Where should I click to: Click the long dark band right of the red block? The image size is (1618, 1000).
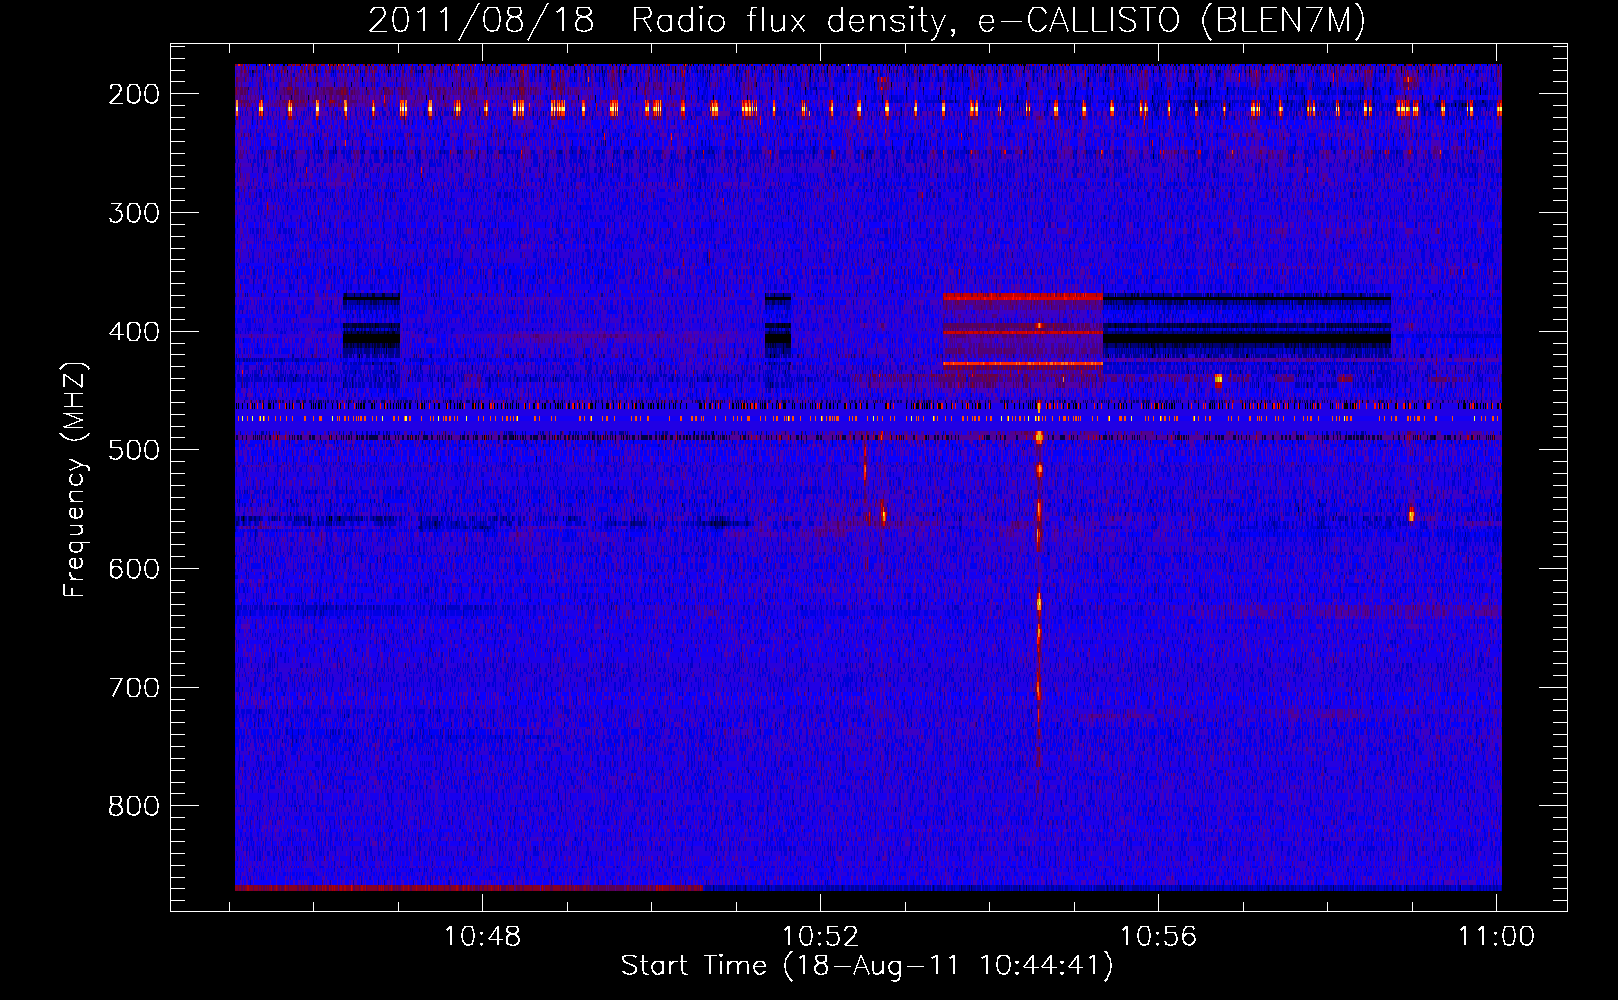pyautogui.click(x=1247, y=326)
